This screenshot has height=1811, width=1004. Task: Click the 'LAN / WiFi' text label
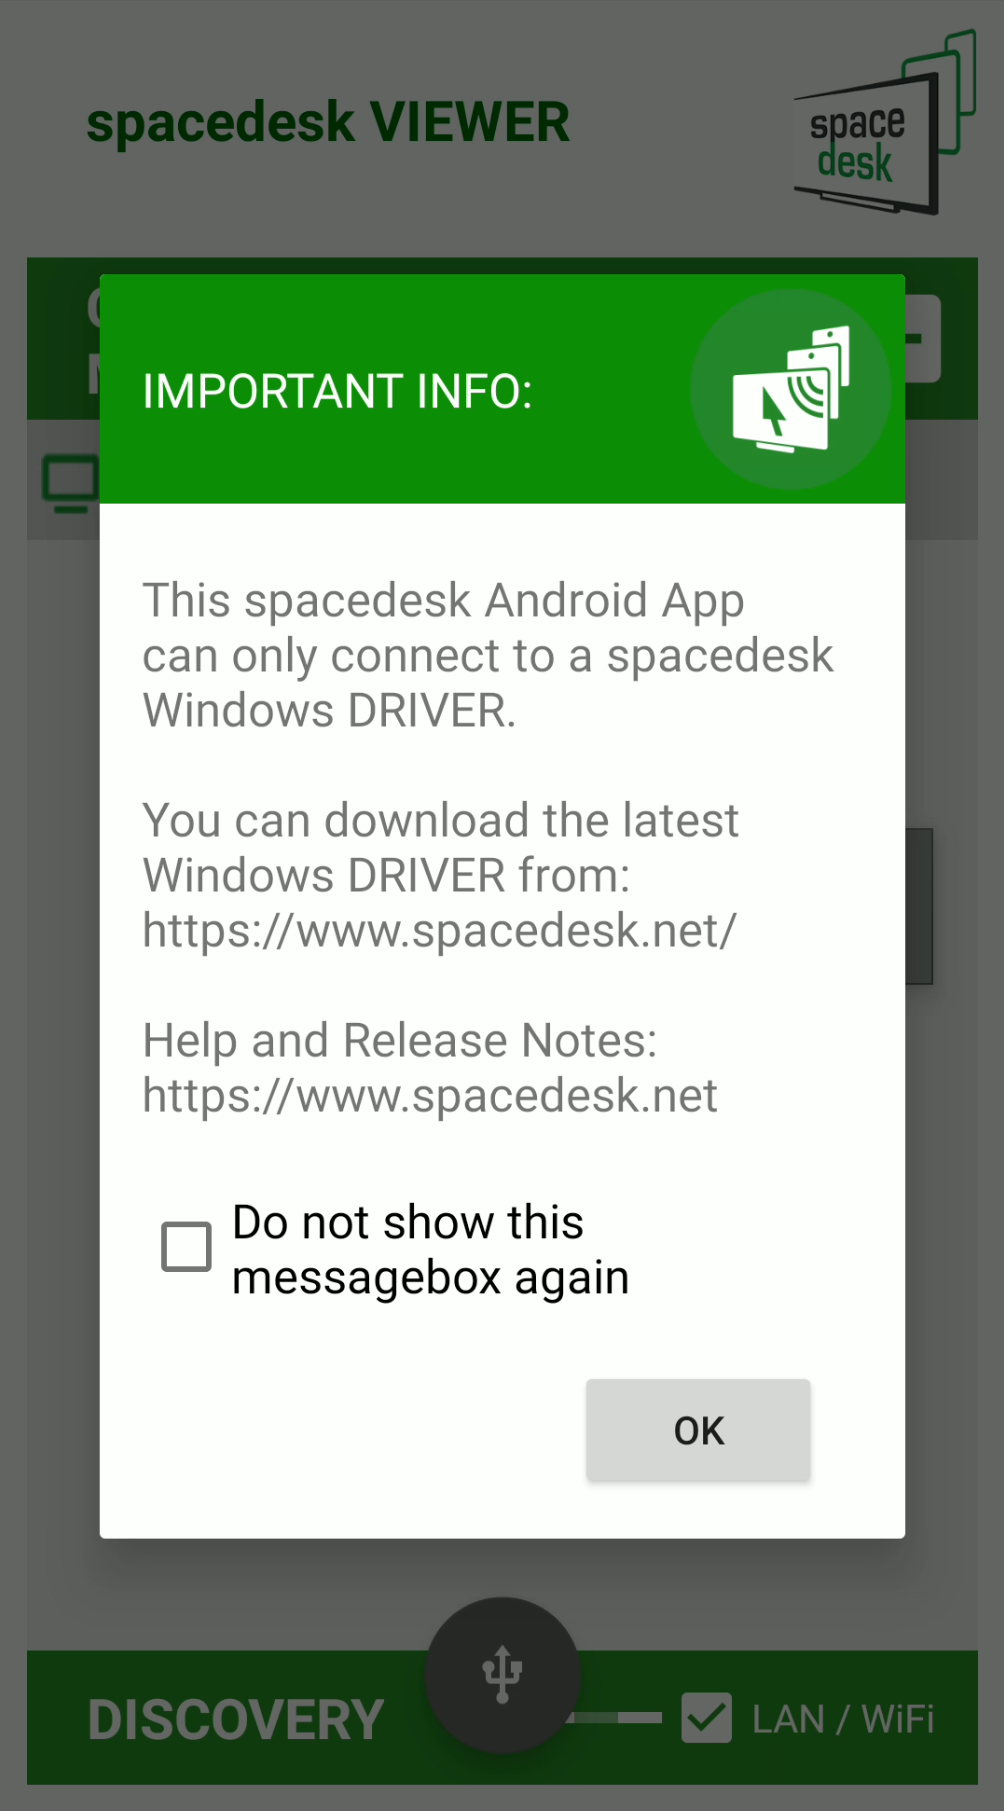tap(843, 1720)
